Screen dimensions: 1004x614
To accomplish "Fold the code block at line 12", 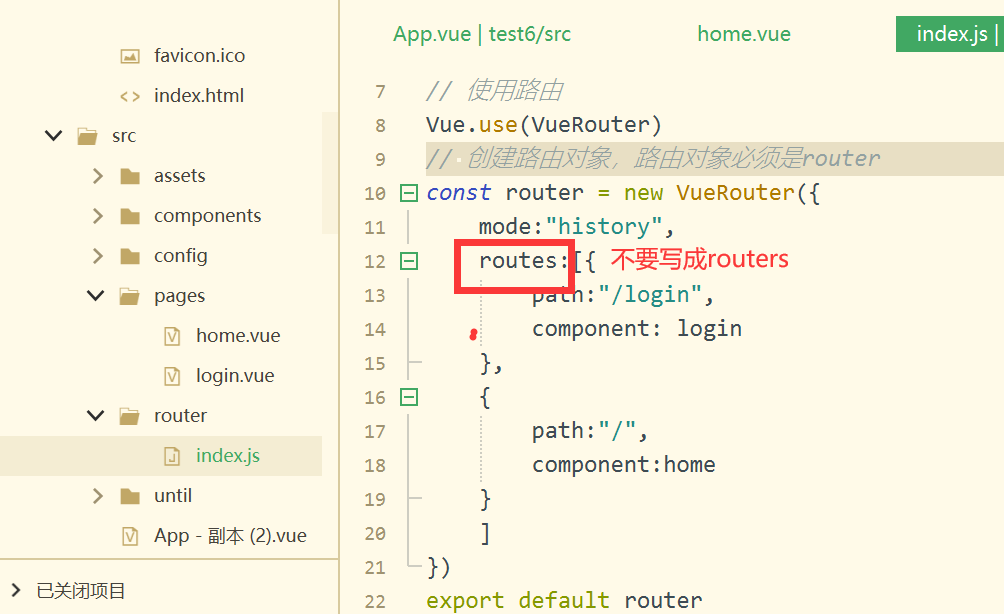I will pyautogui.click(x=409, y=261).
